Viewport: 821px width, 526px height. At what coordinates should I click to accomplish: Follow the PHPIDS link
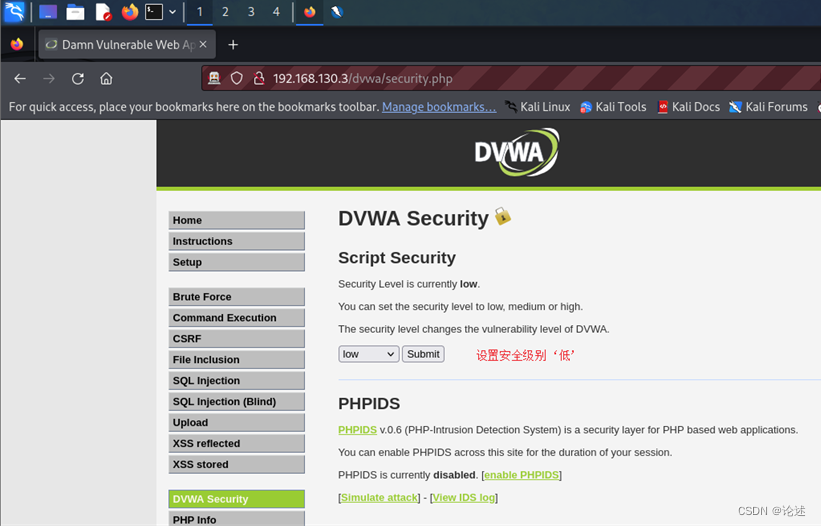357,430
